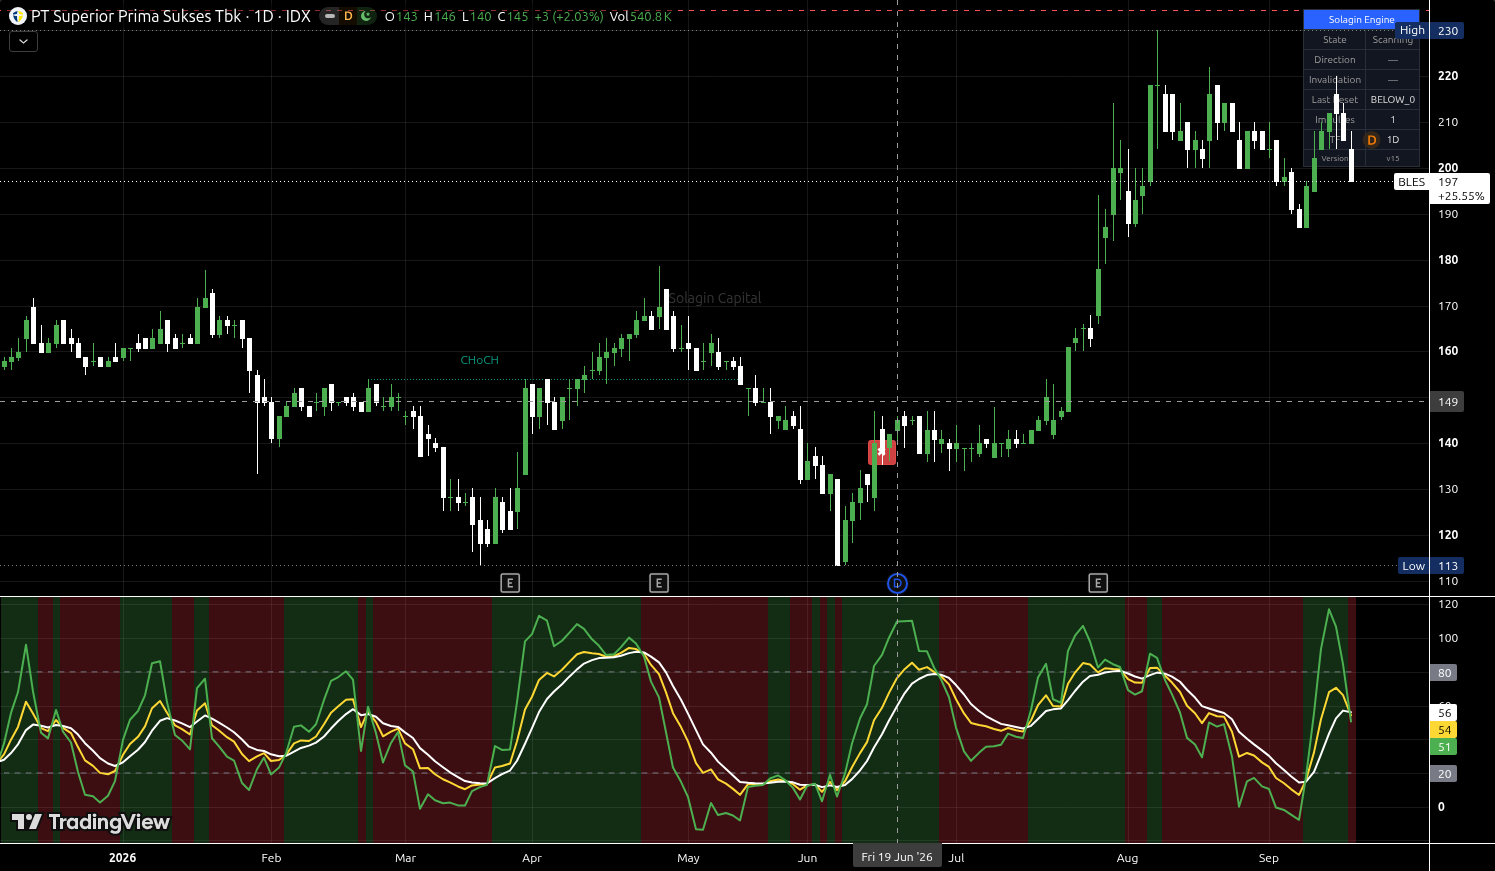Open the earnings E marker near April
This screenshot has height=871, width=1495.
pyautogui.click(x=510, y=583)
